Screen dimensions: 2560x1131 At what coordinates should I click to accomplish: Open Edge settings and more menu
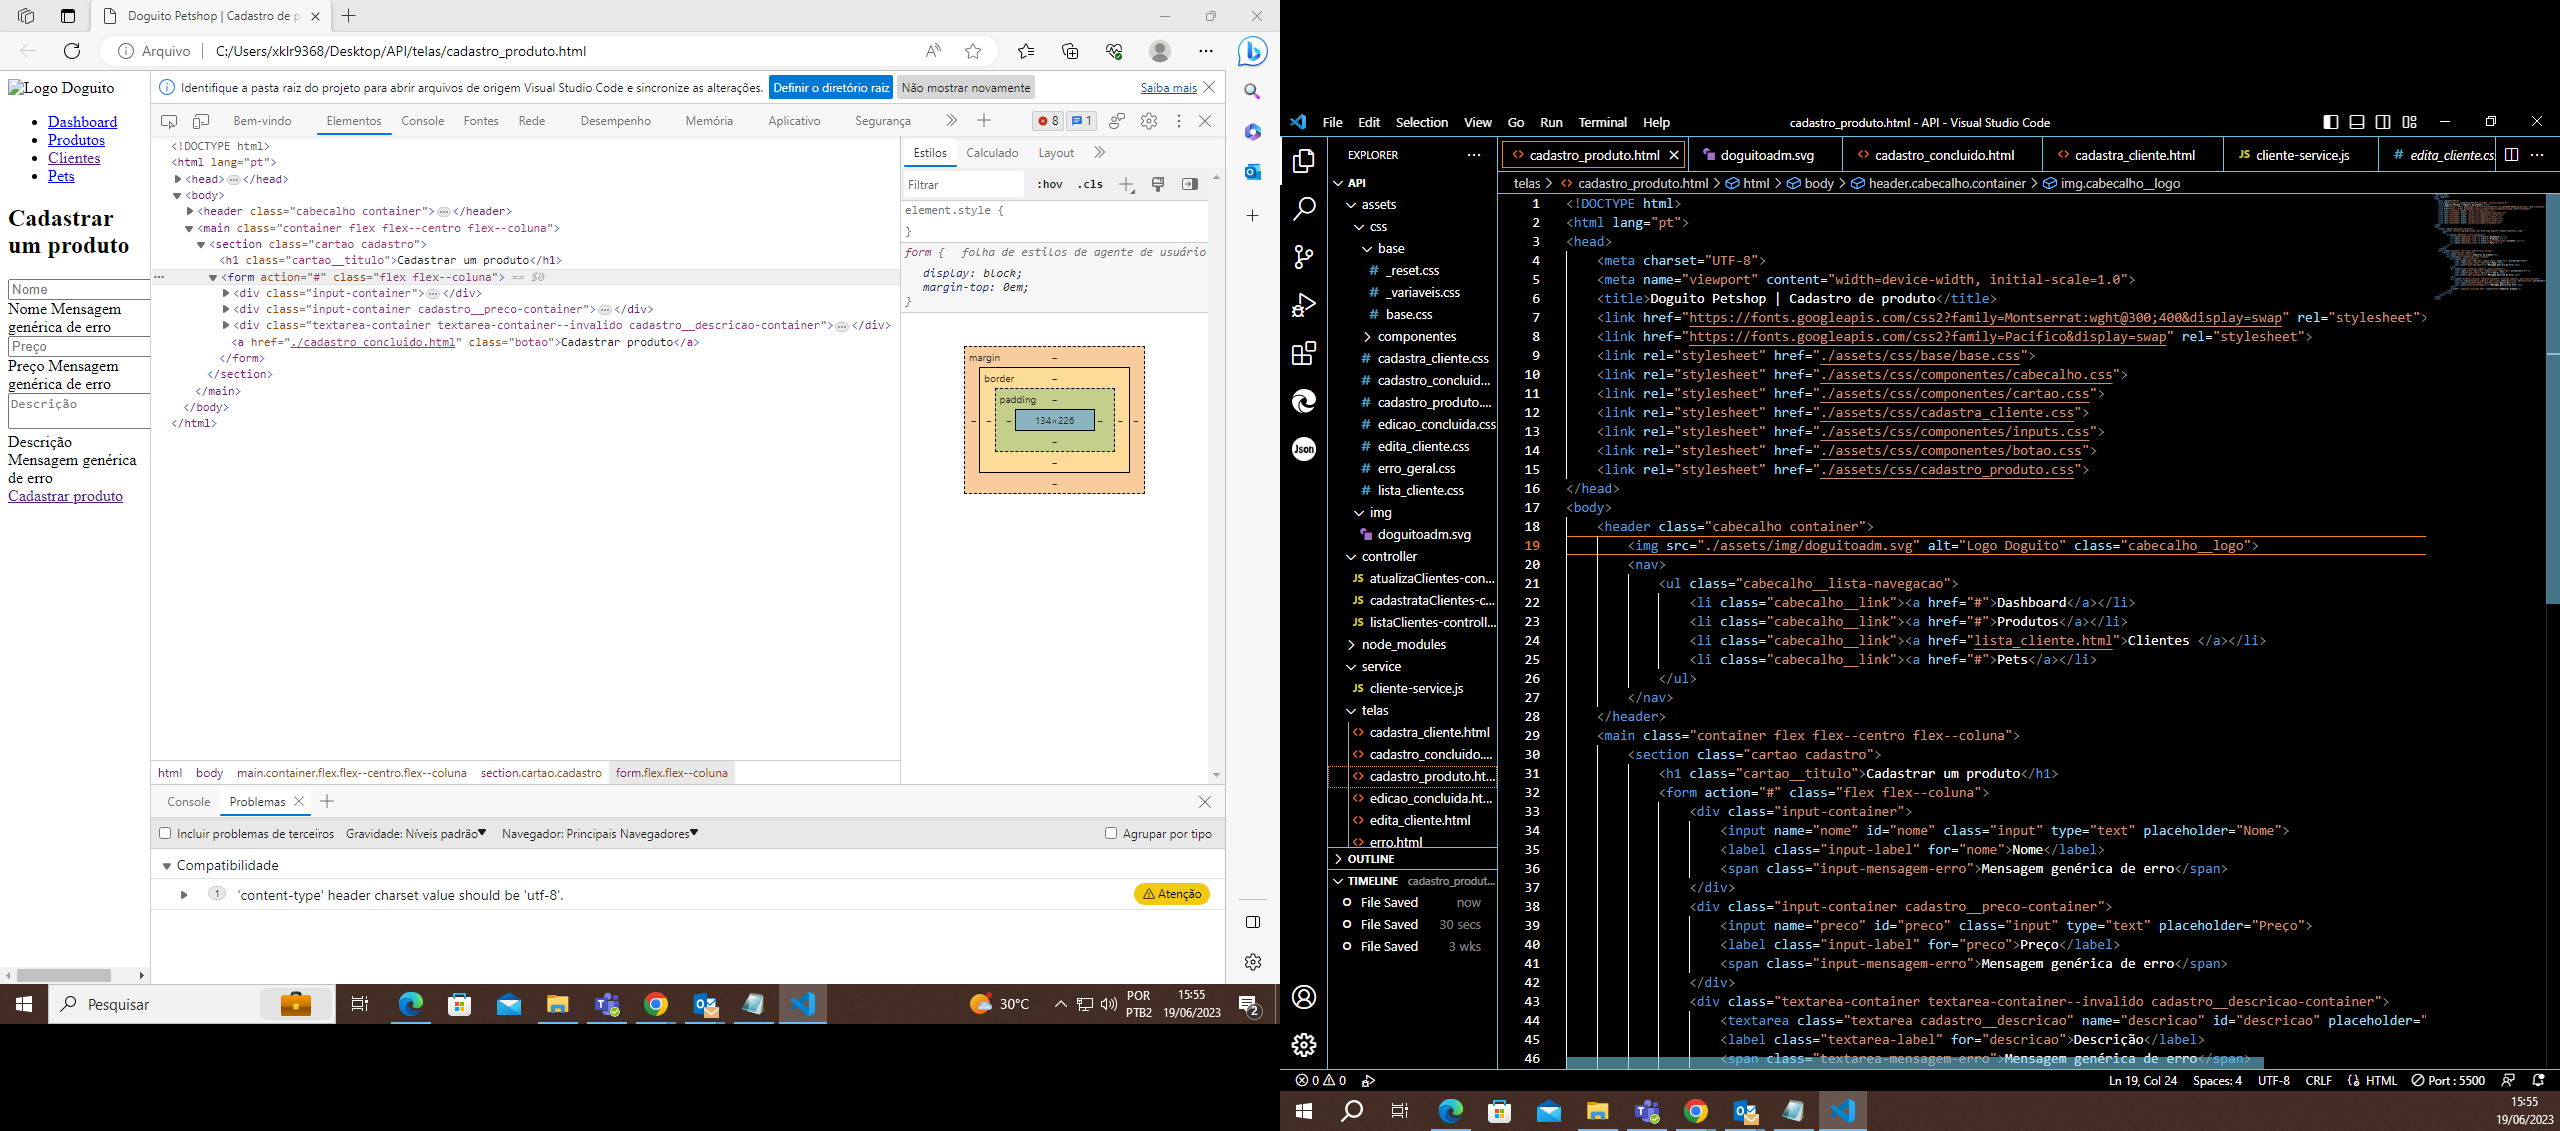click(1206, 51)
